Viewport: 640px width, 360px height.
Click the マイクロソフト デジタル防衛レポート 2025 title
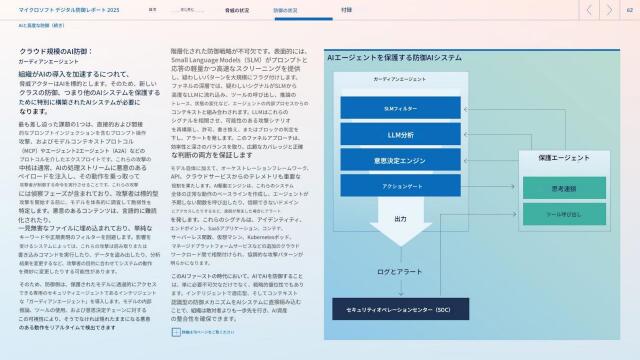pos(69,10)
